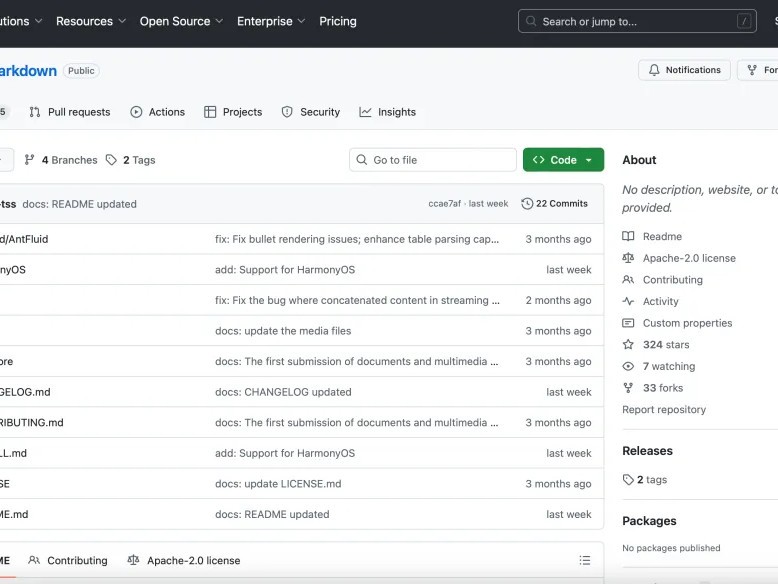The height and width of the screenshot is (584, 778).
Task: Open the table of contents outline icon
Action: tap(585, 560)
